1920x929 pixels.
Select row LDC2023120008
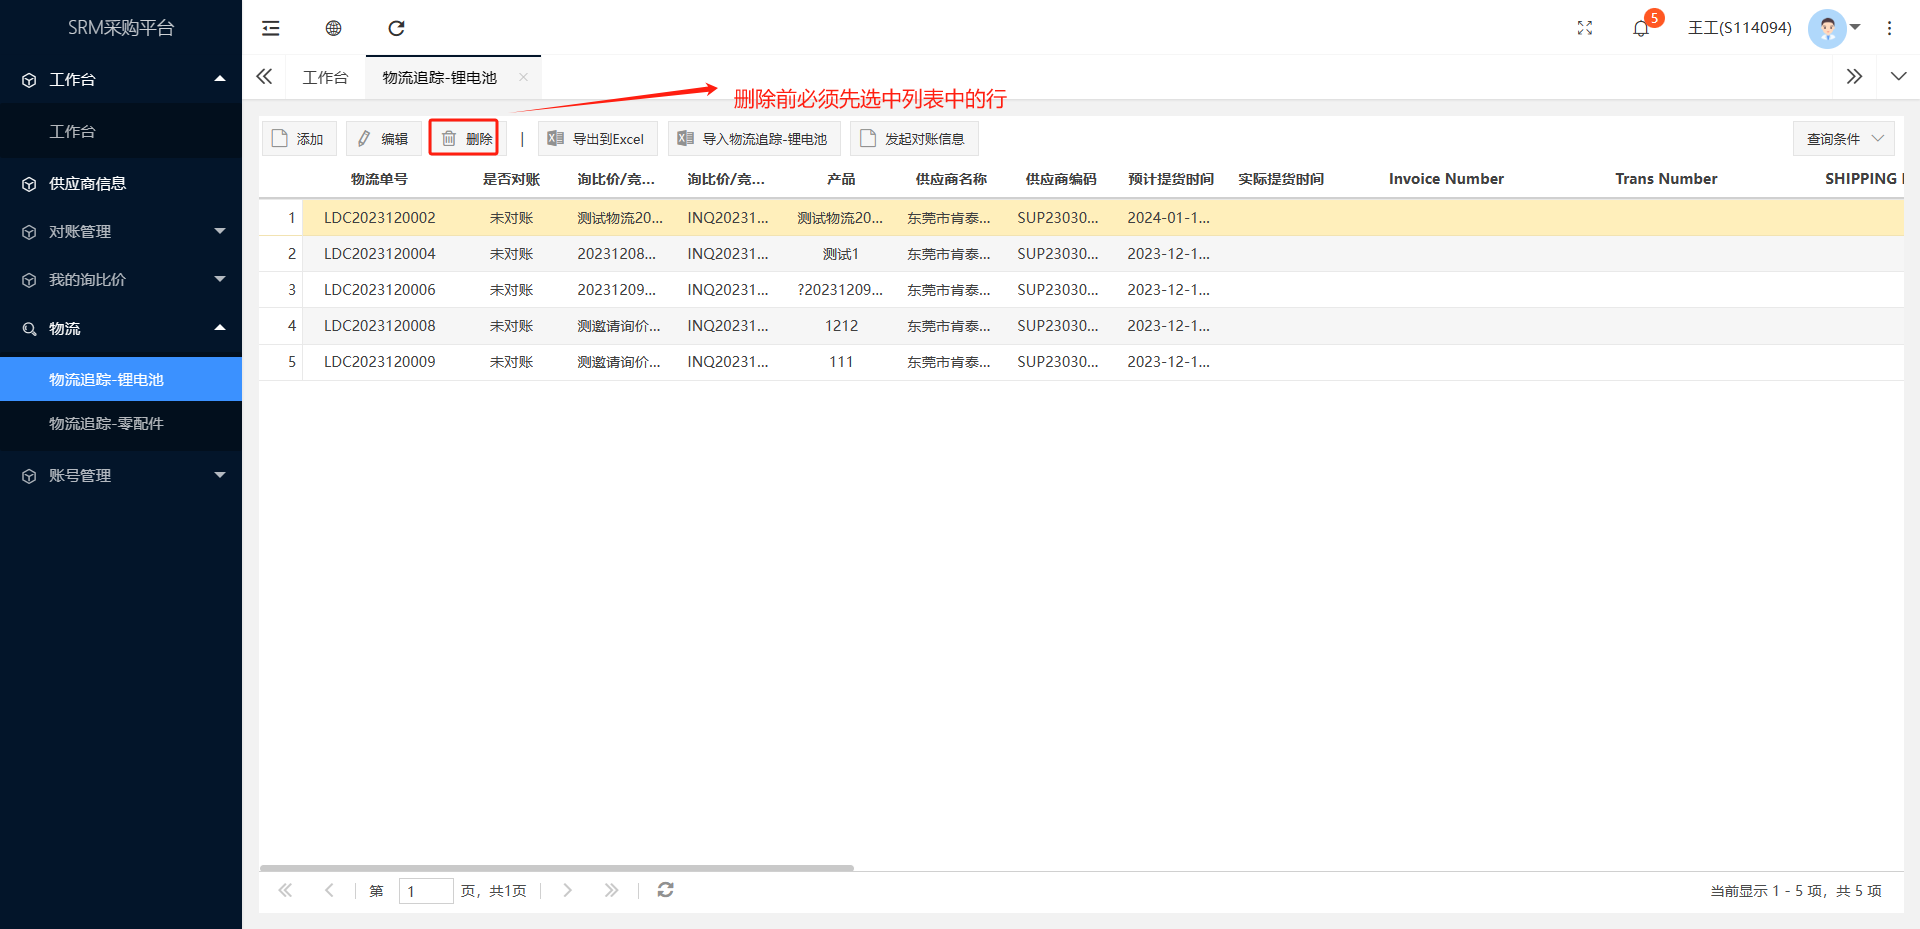(x=1081, y=325)
